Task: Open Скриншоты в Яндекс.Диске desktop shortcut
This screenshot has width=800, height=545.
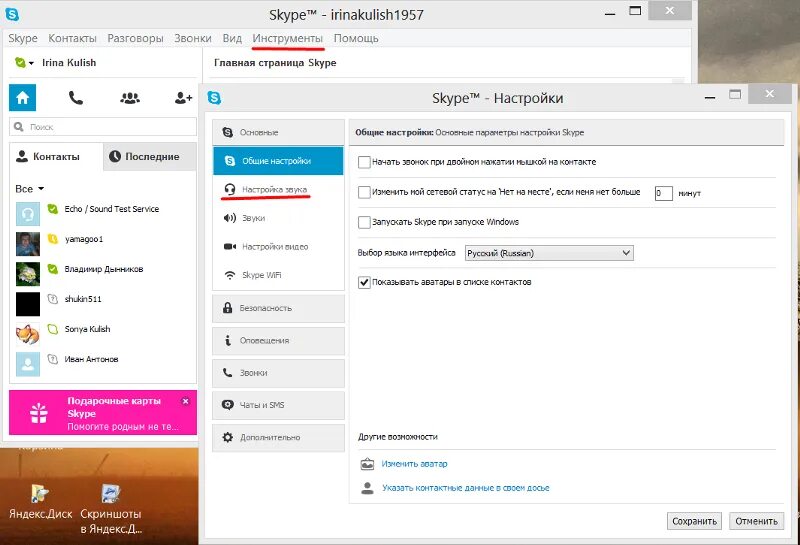Action: [x=111, y=508]
